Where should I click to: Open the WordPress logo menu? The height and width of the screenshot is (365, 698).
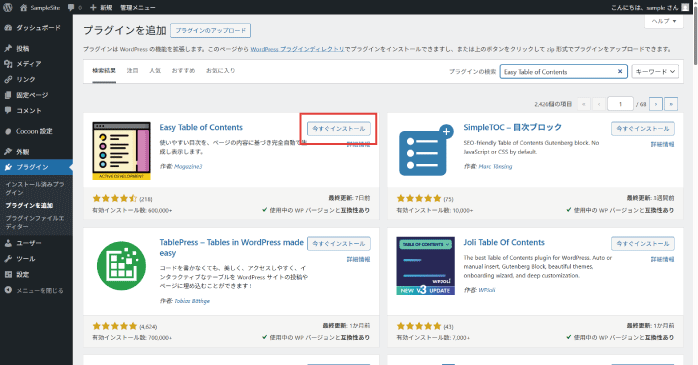[x=8, y=8]
